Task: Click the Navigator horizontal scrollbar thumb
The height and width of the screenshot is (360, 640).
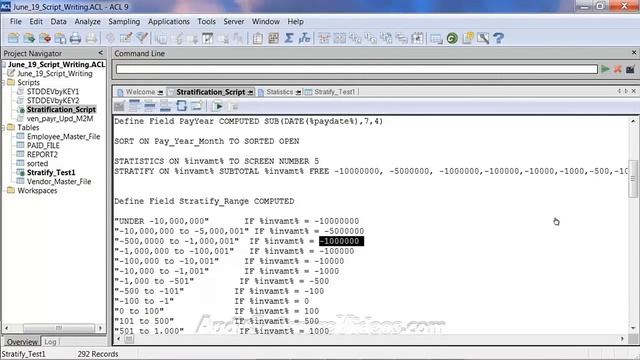Action: click(58, 328)
